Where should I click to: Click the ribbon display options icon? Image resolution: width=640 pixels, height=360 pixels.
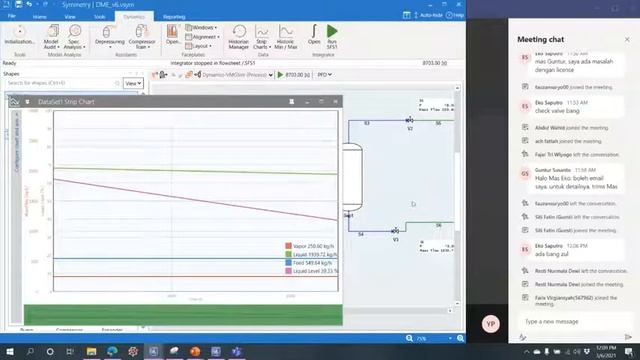coord(407,15)
